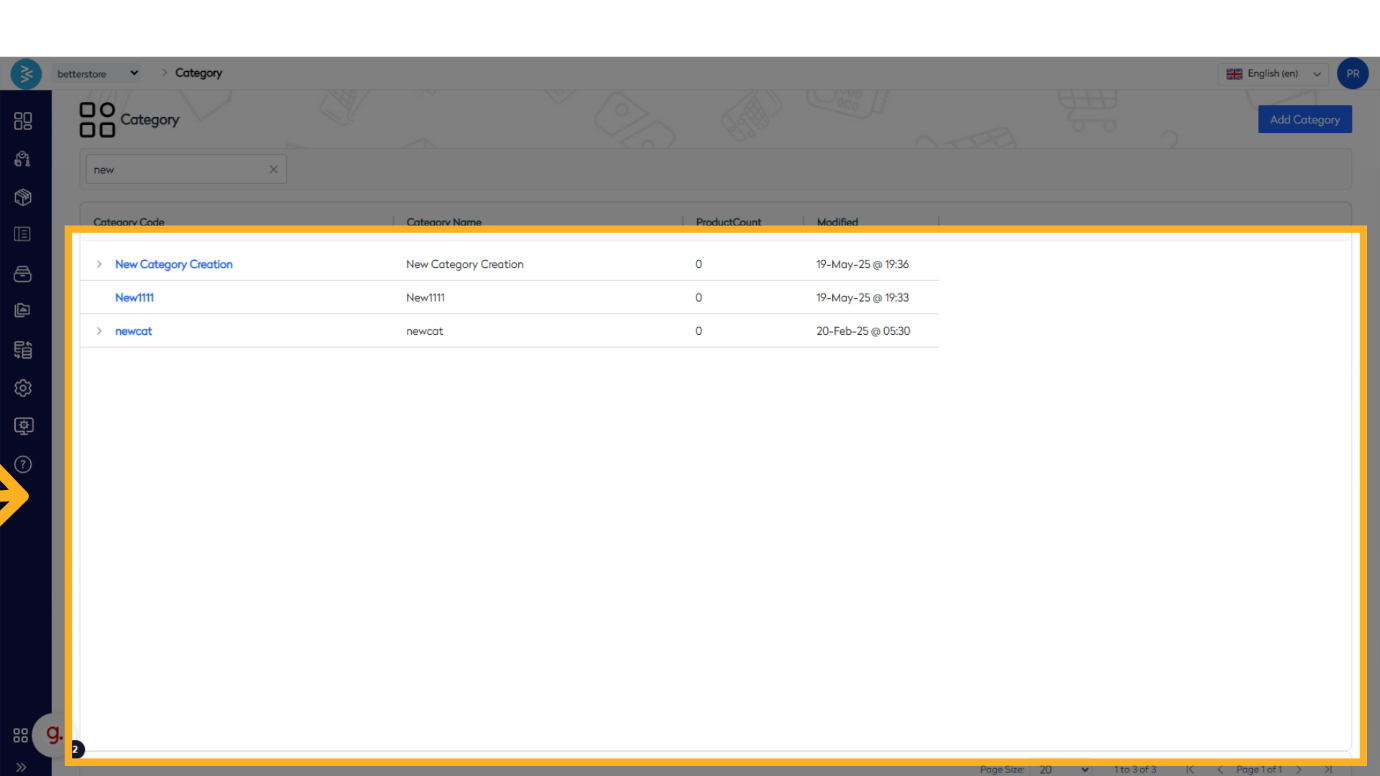Click the app logo in top-left corner
Viewport: 1380px width, 776px height.
point(26,74)
